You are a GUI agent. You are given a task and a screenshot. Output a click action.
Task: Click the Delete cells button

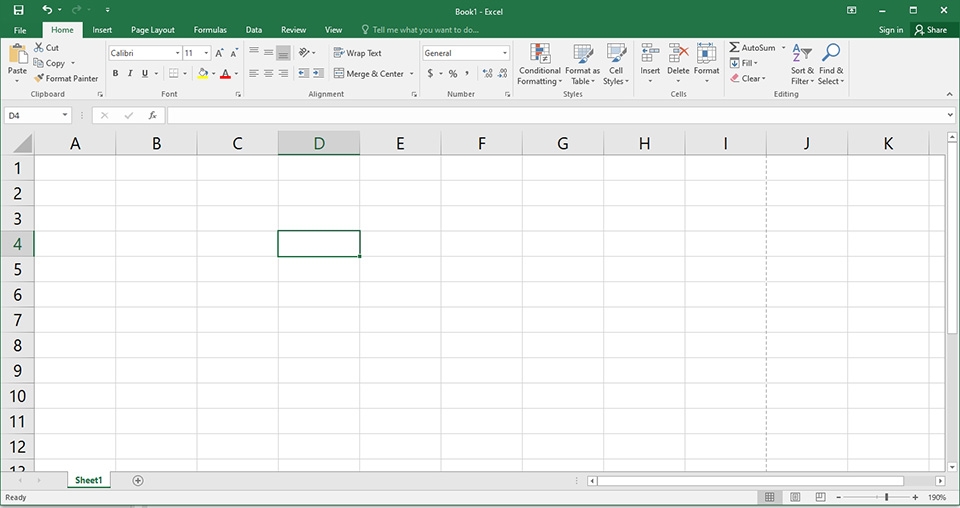coord(678,63)
